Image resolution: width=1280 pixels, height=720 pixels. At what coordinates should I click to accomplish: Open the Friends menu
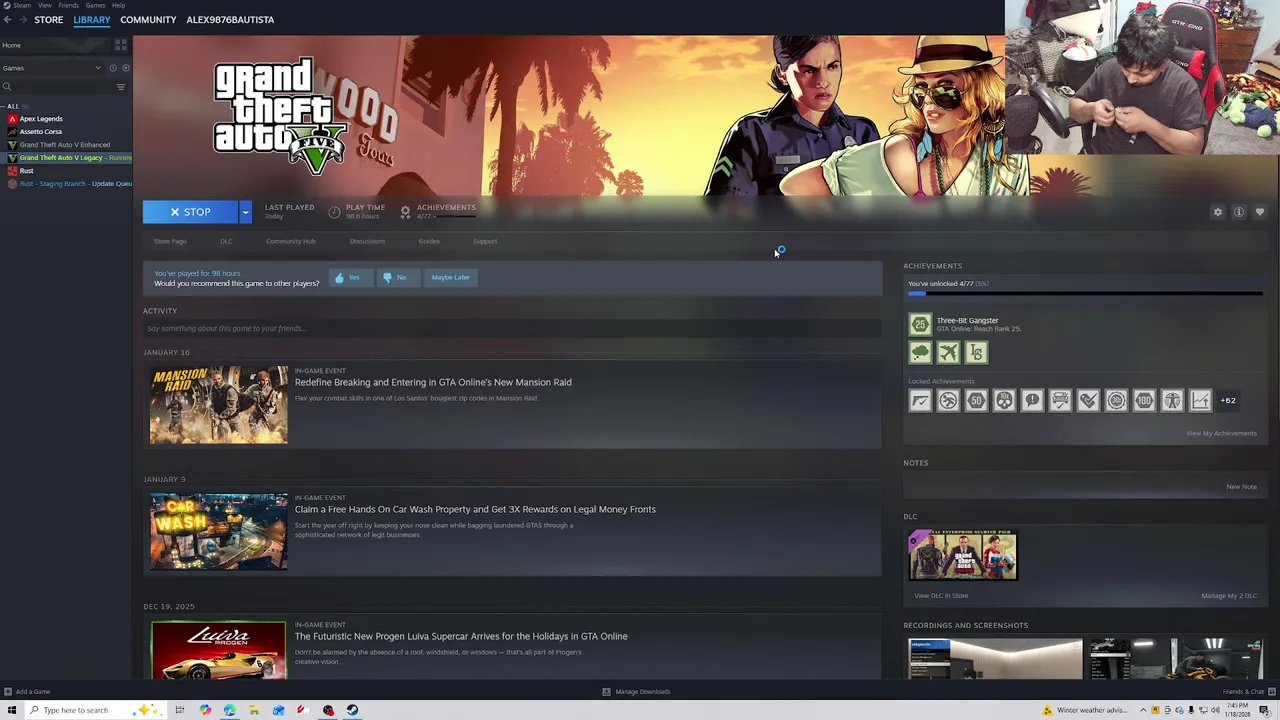click(69, 5)
